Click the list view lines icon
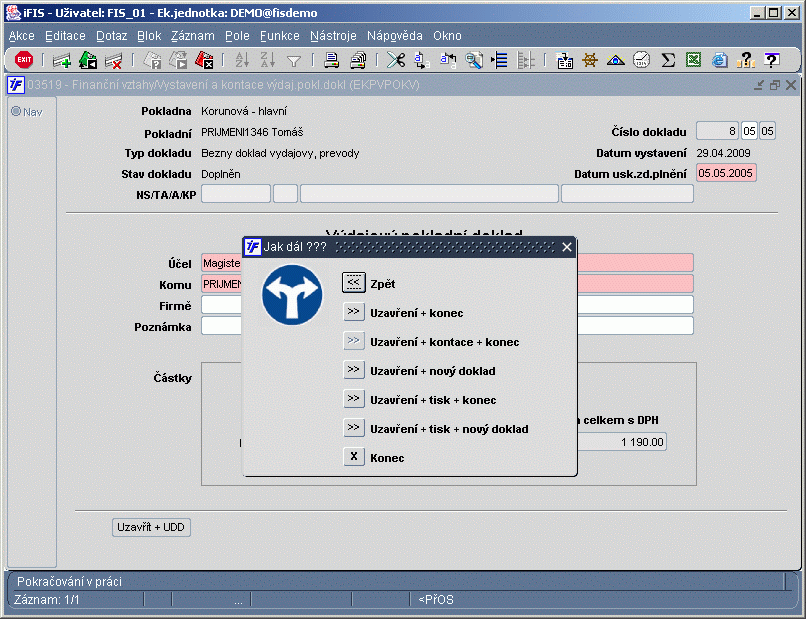This screenshot has height=619, width=806. (x=499, y=61)
